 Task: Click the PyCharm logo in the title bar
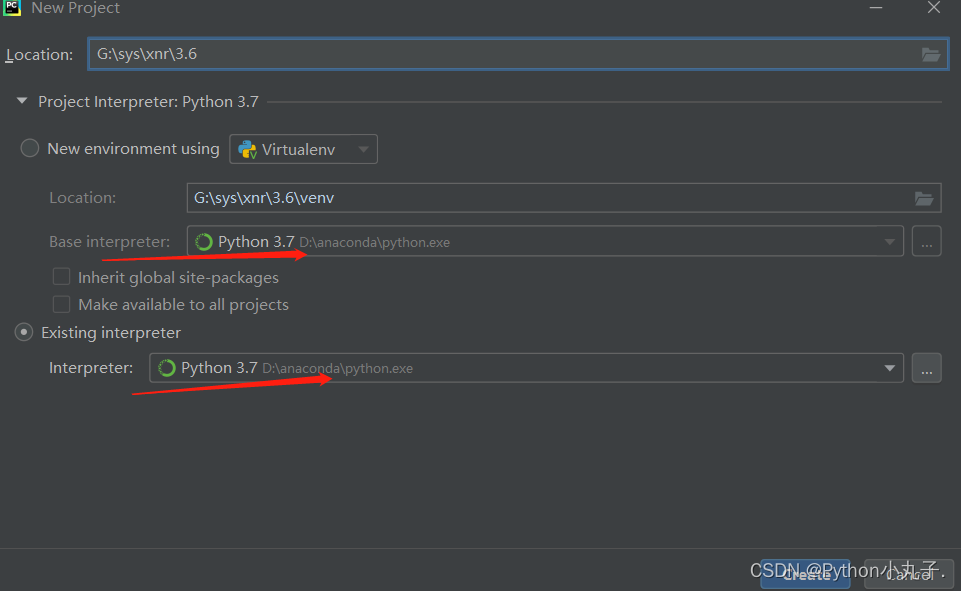pos(12,7)
